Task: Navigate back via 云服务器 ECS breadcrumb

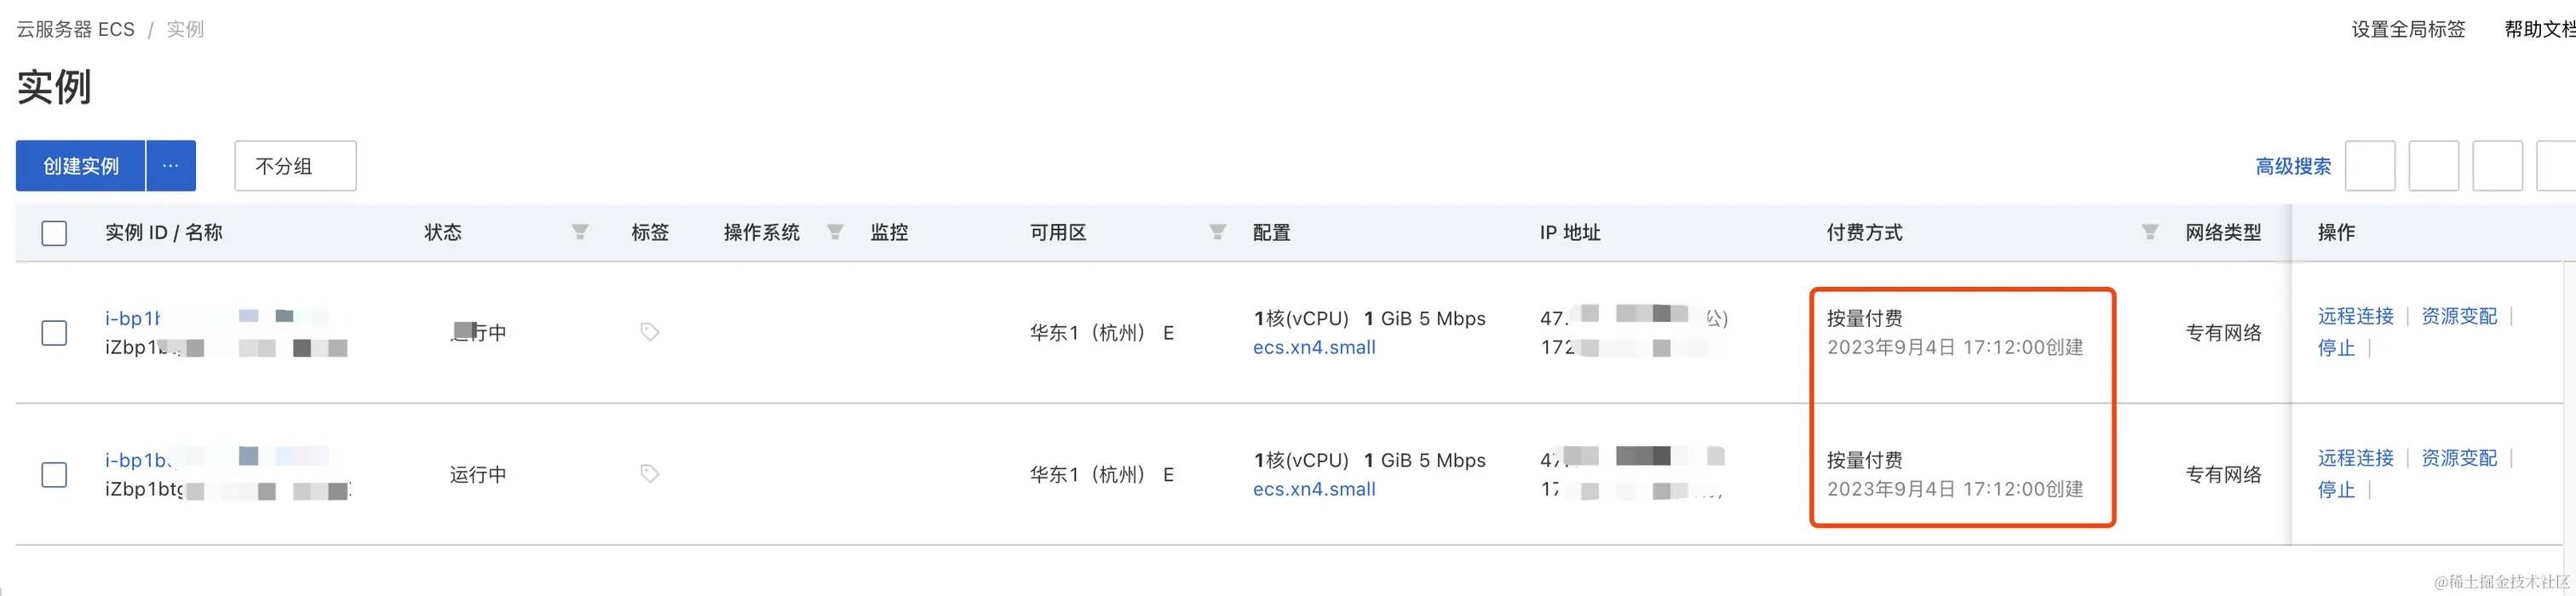Action: pos(74,28)
